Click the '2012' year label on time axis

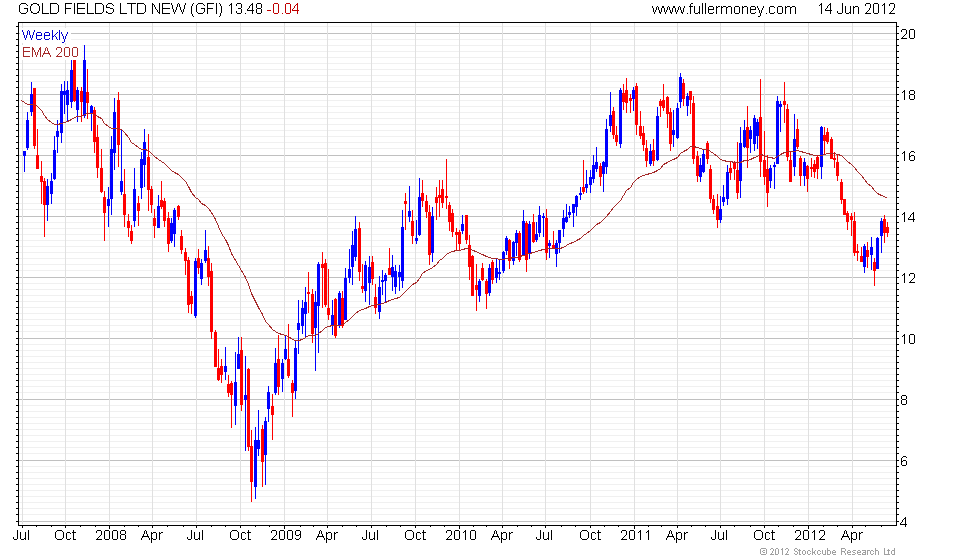coord(810,536)
